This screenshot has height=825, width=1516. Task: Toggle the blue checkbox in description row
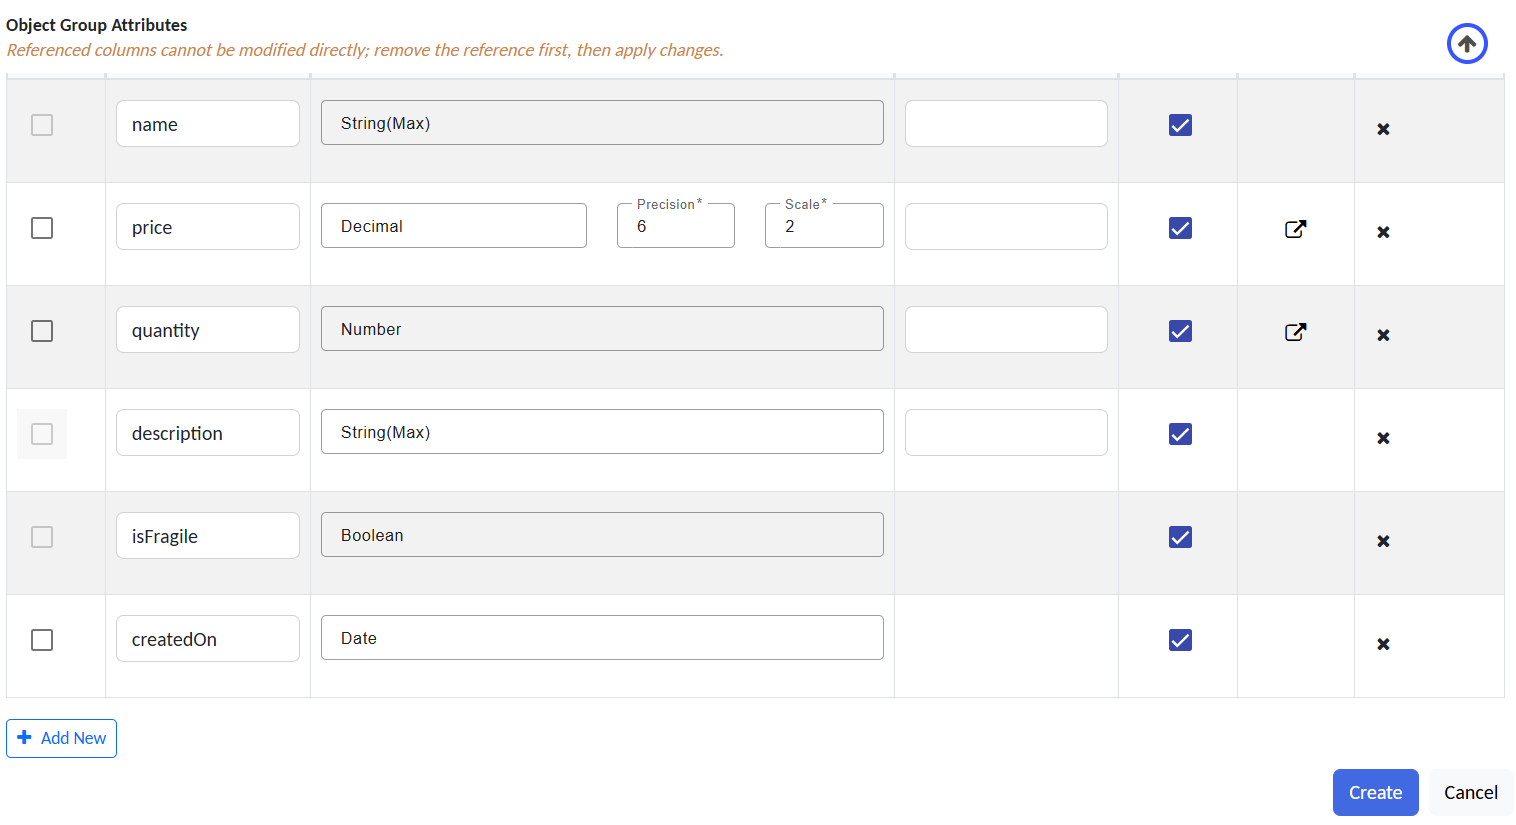point(1180,434)
